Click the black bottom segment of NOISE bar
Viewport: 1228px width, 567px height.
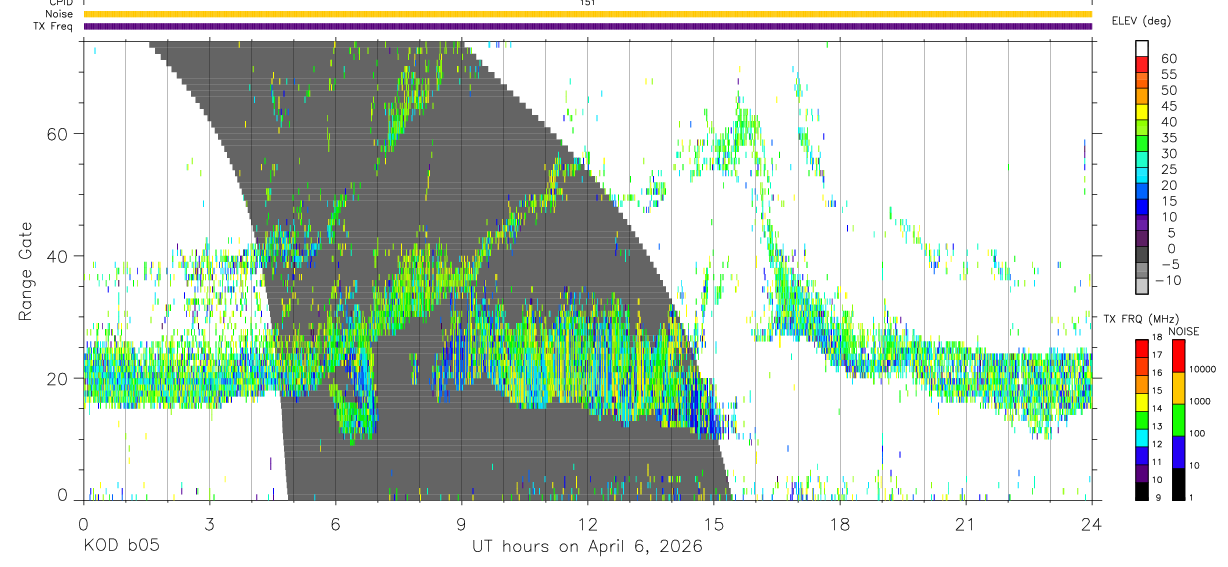1178,483
